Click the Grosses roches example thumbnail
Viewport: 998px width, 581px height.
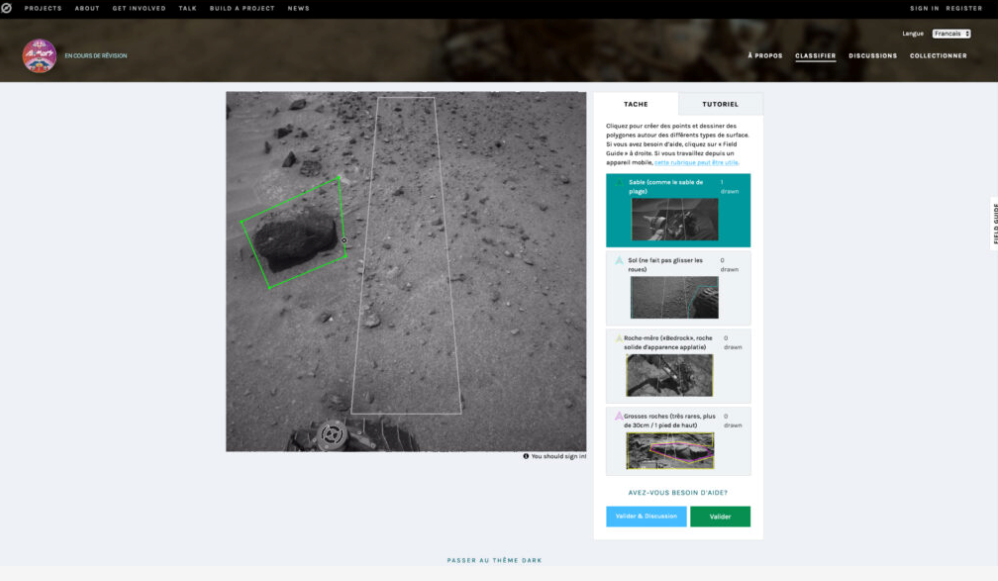pyautogui.click(x=670, y=450)
